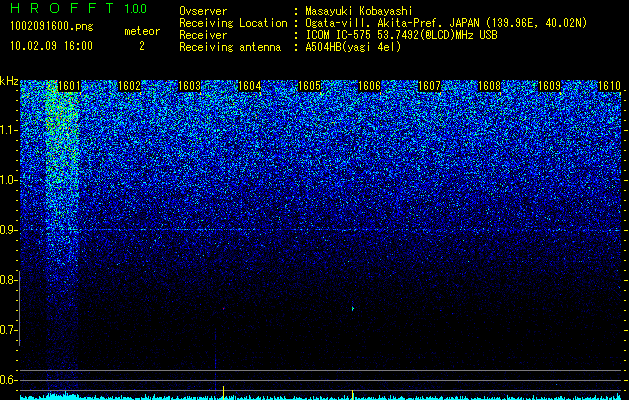Click the 1609 time marker

click(x=549, y=86)
